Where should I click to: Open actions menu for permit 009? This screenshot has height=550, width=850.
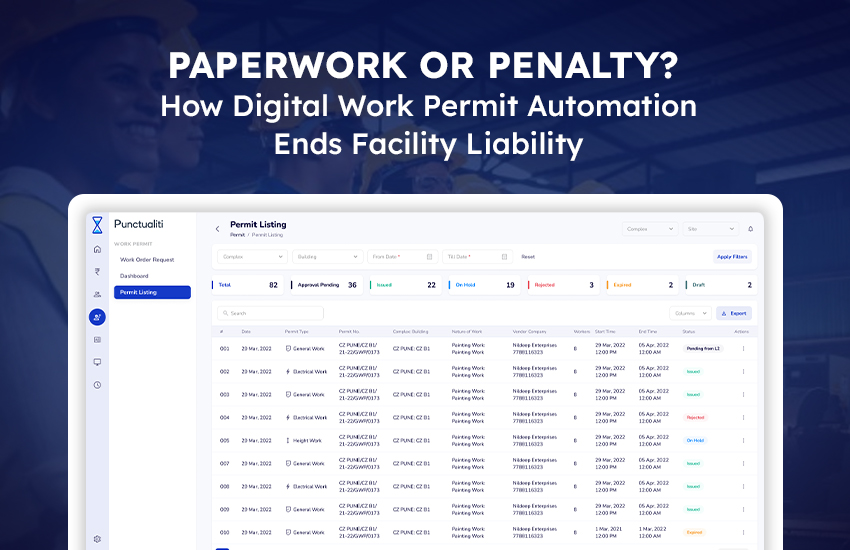click(x=743, y=509)
